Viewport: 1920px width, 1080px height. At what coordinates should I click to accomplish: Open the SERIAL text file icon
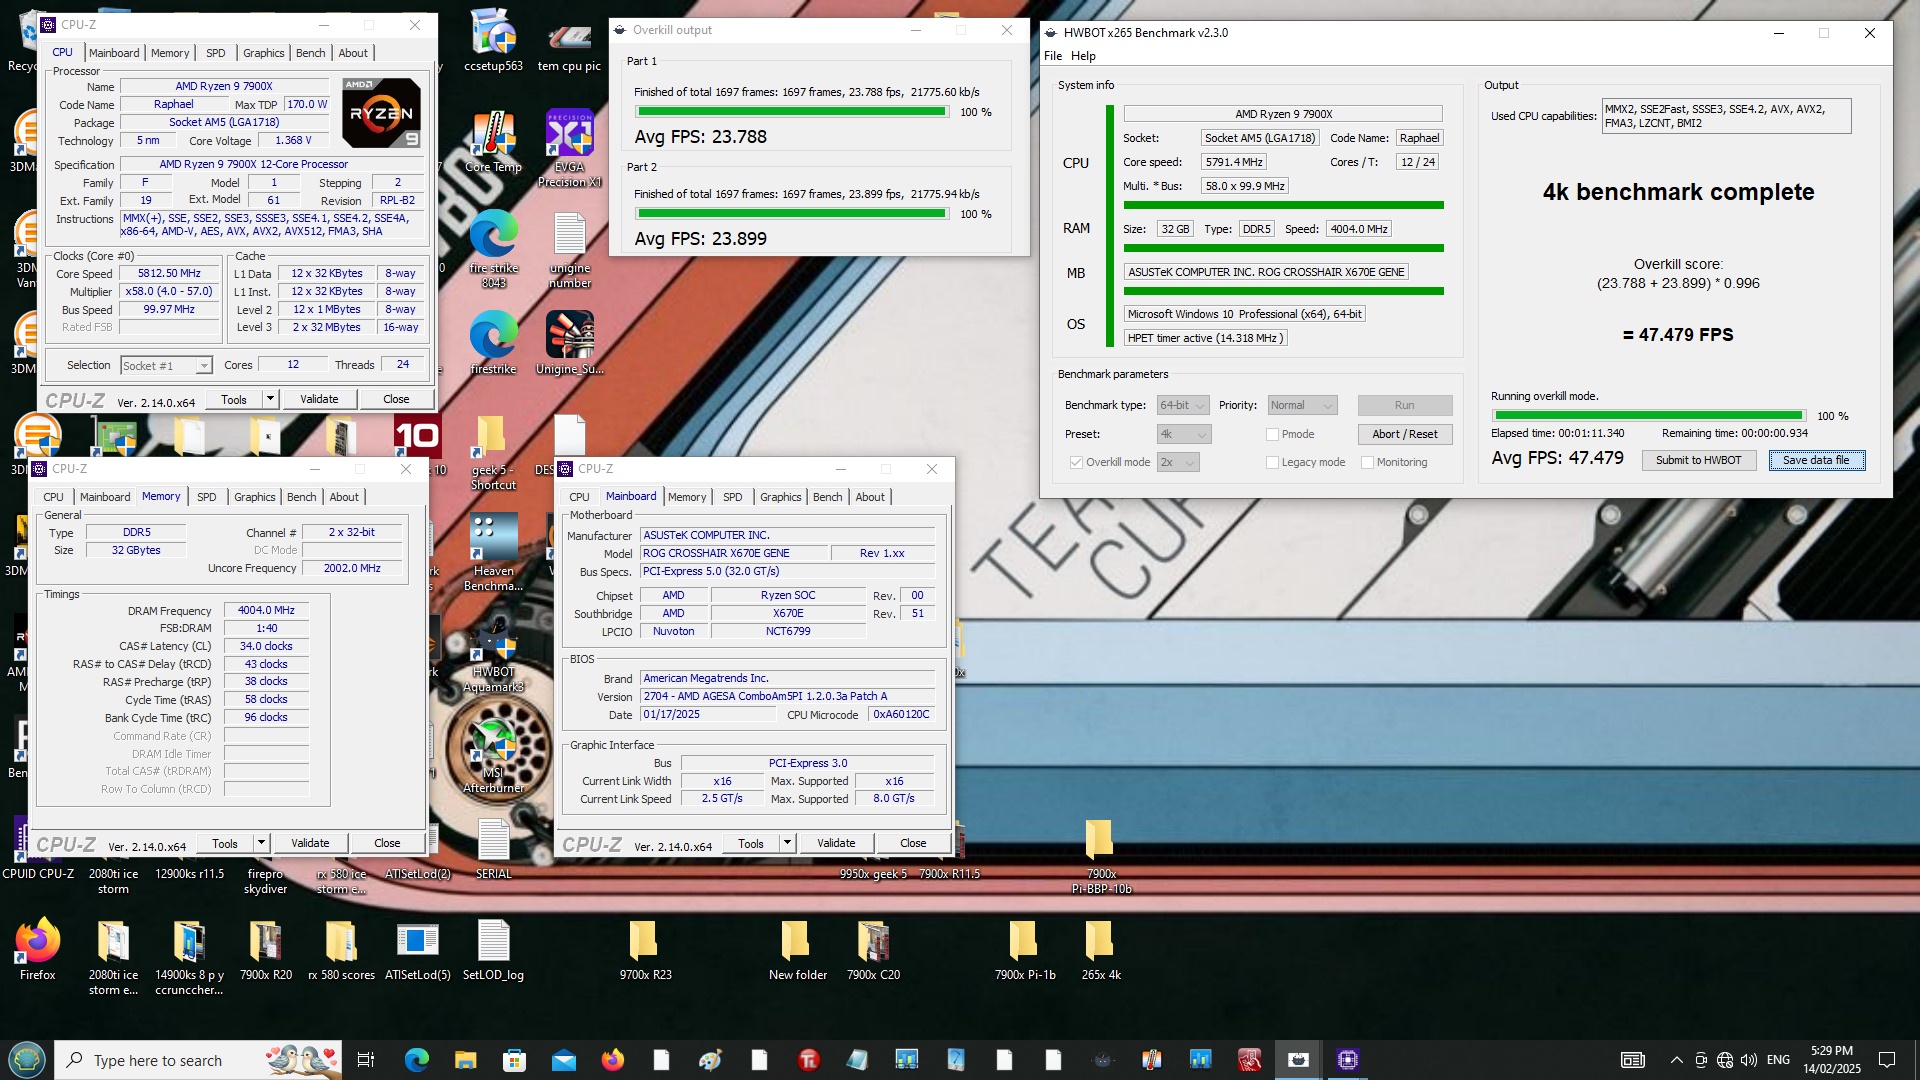(493, 849)
